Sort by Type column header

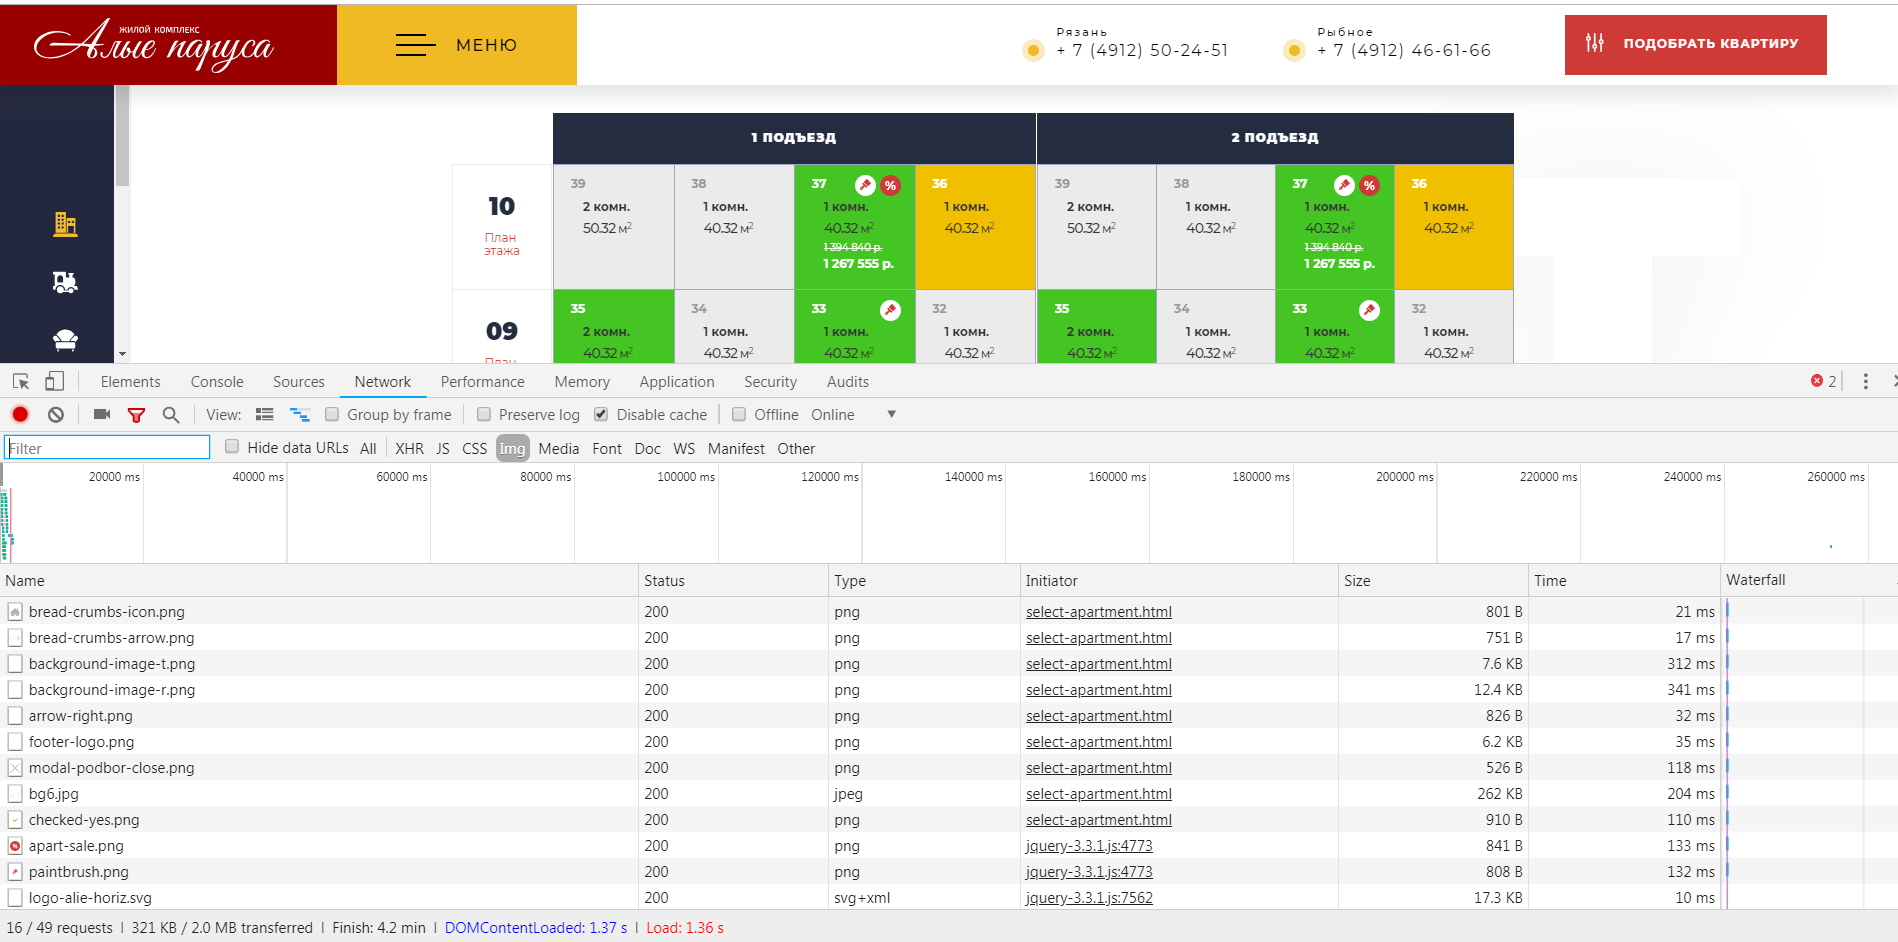pos(924,580)
